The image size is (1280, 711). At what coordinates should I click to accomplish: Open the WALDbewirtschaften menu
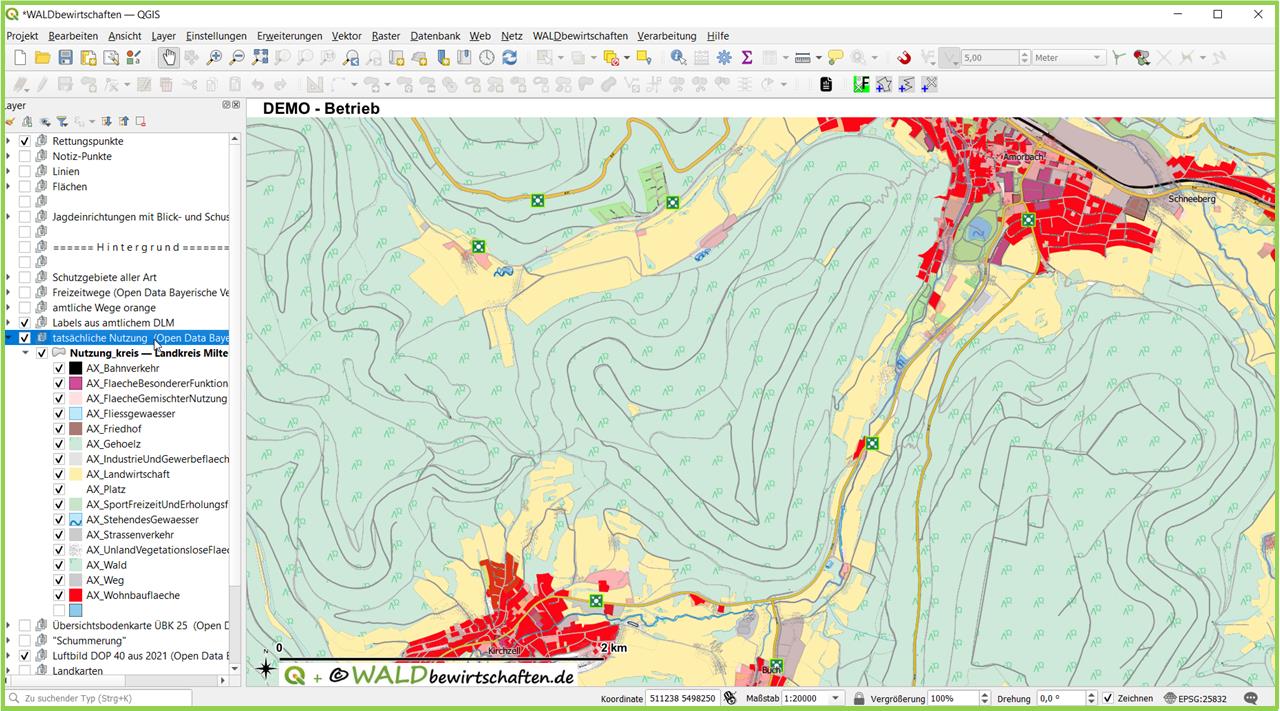coord(580,36)
